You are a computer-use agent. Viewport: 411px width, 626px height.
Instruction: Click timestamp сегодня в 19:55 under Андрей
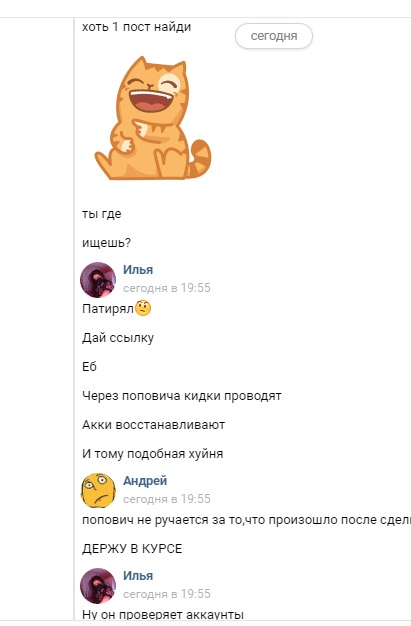[167, 499]
